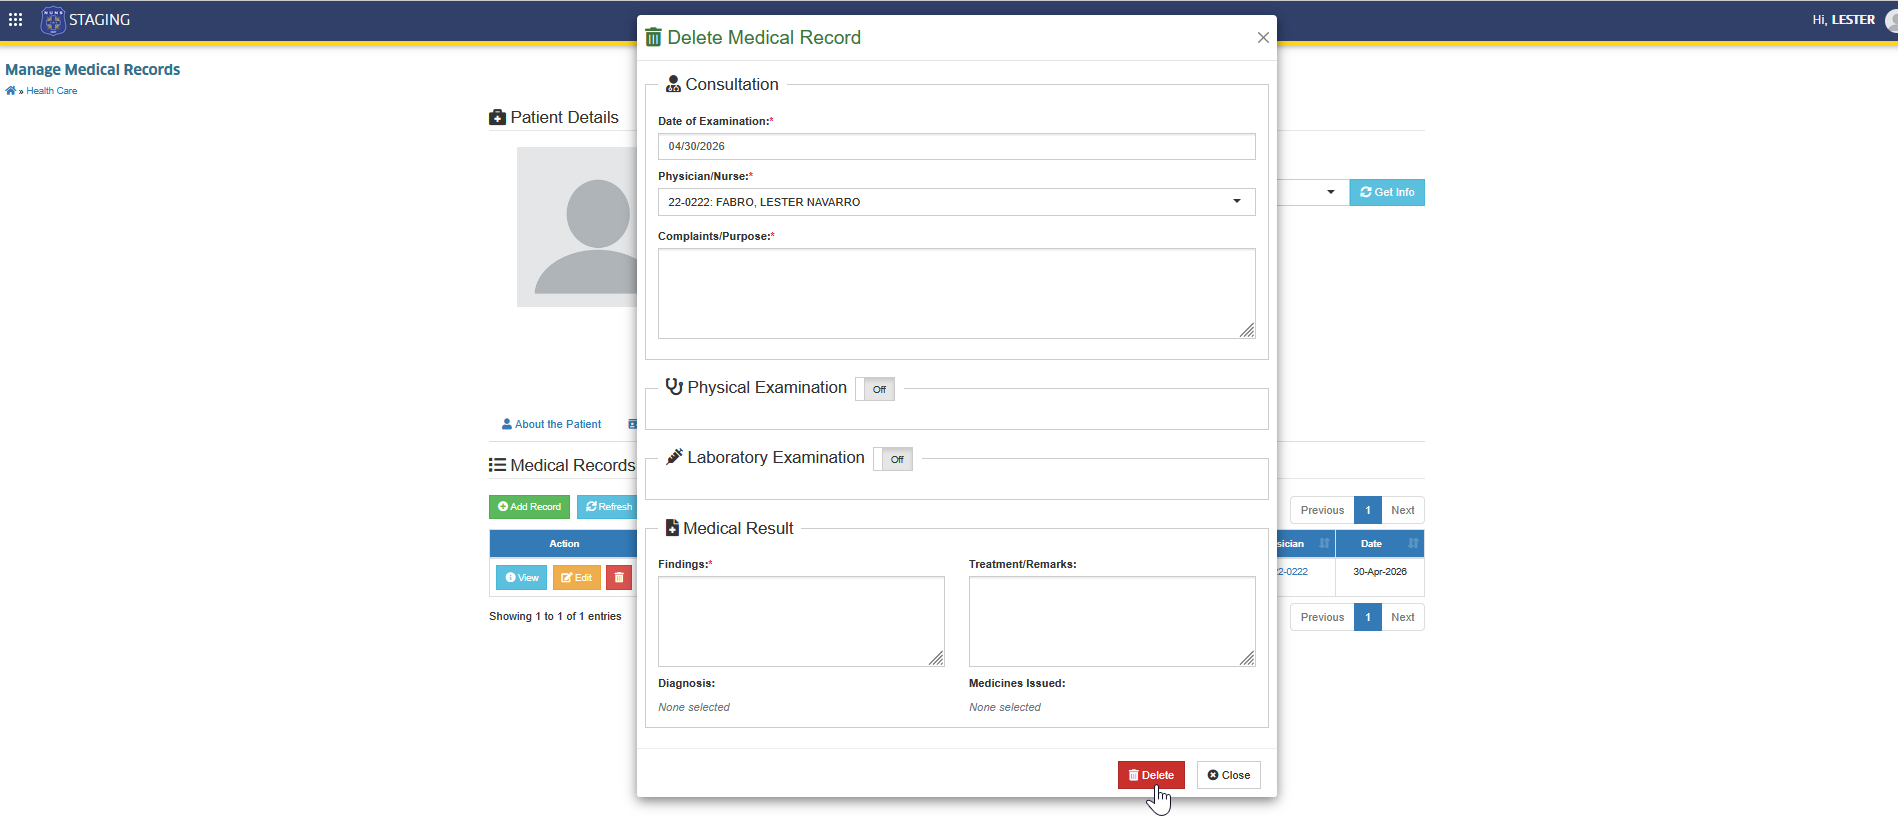Select page 1 in top pagination
Image resolution: width=1898 pixels, height=836 pixels.
(1368, 510)
